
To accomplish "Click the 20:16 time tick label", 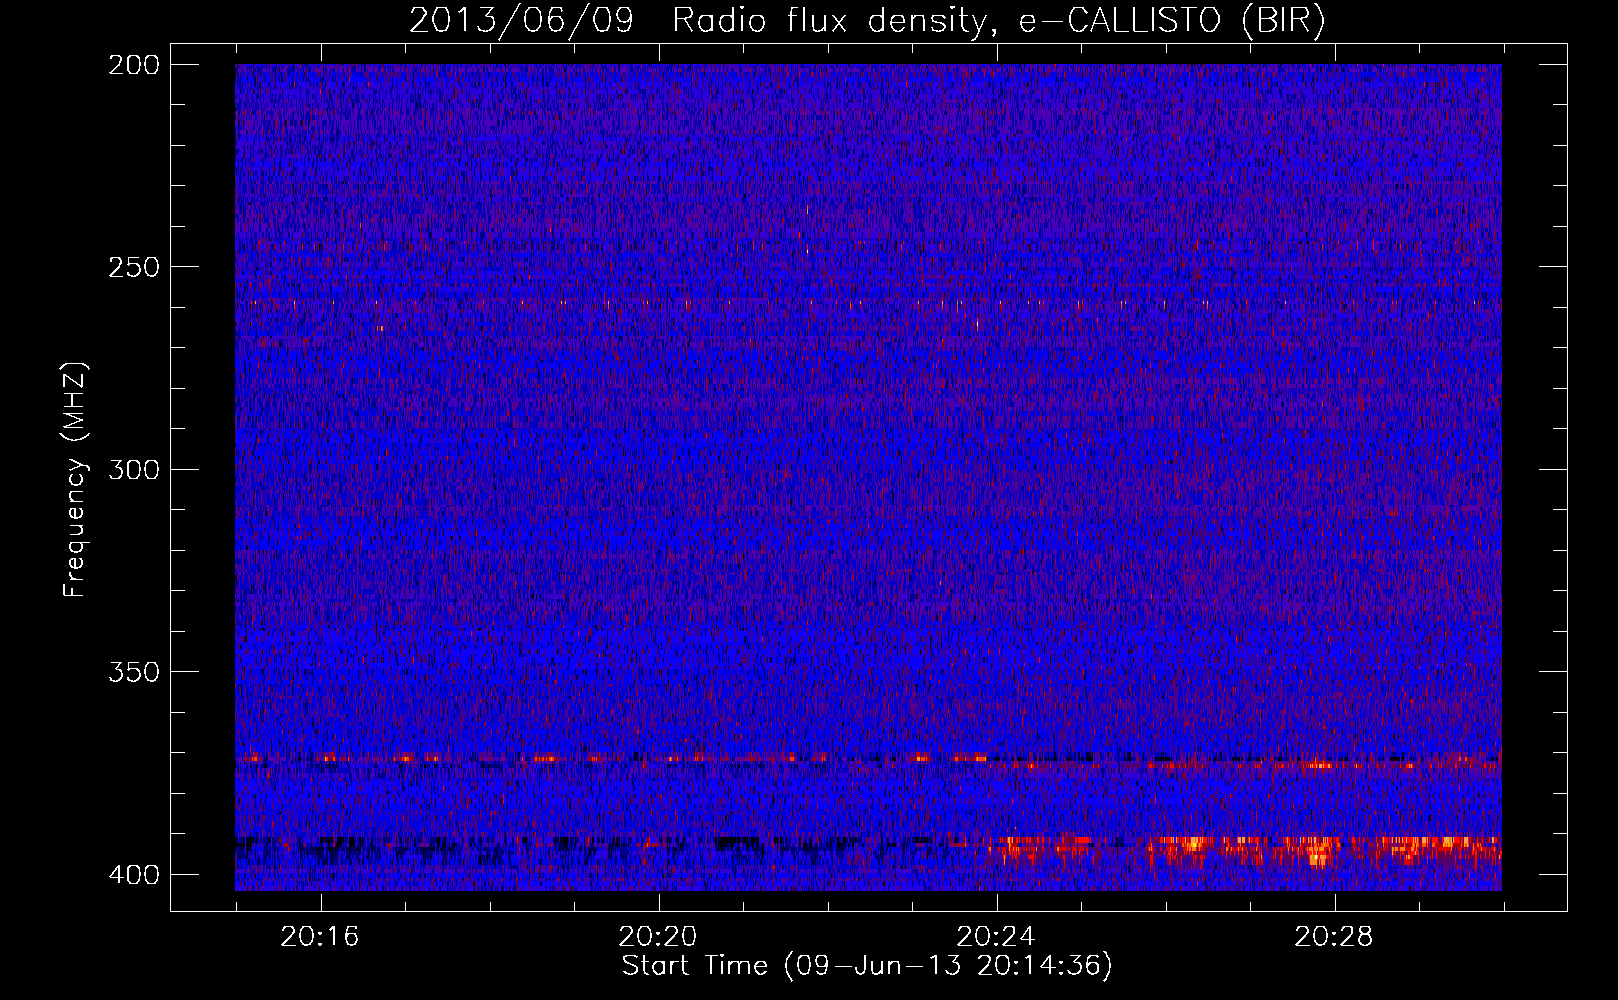I will point(320,937).
